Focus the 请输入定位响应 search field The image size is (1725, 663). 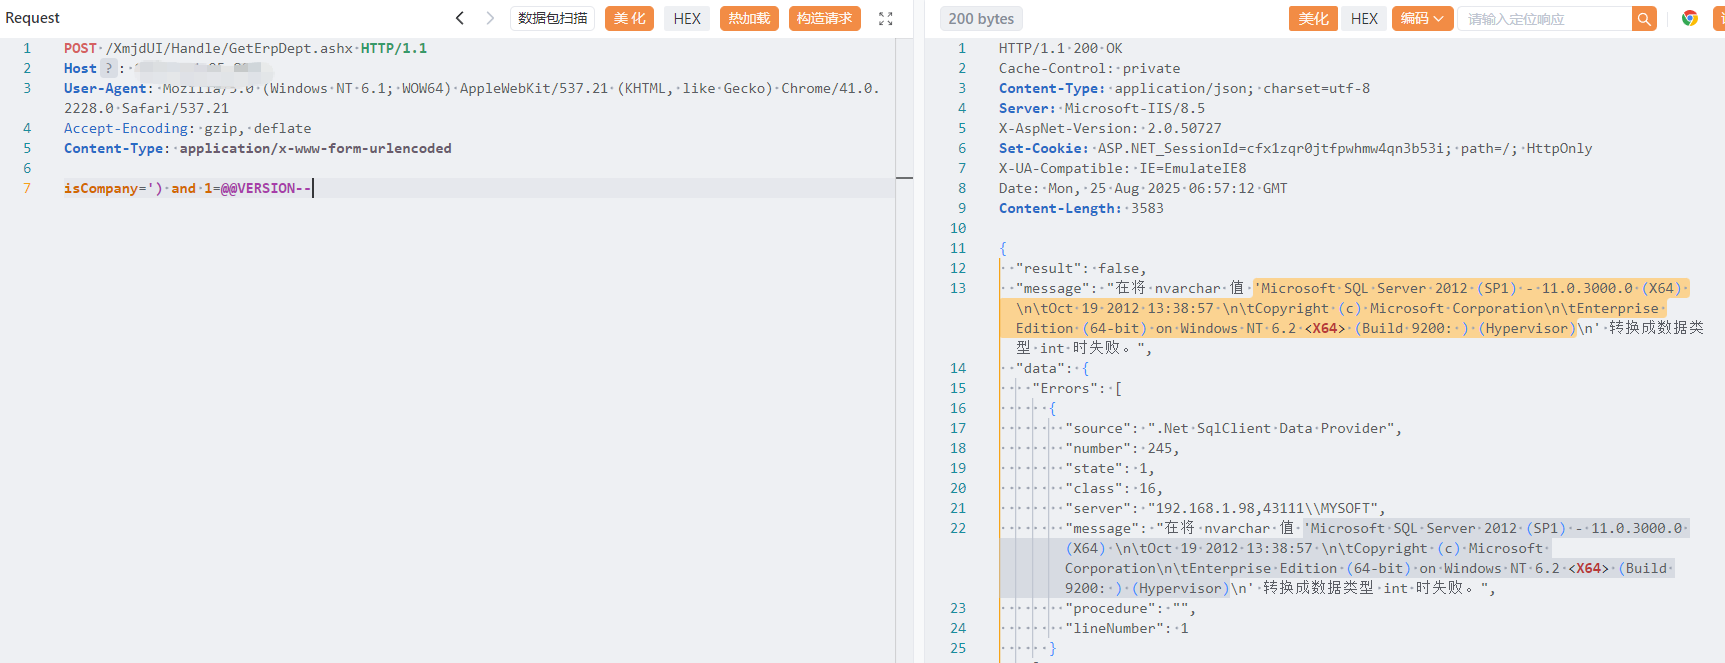coord(1544,19)
